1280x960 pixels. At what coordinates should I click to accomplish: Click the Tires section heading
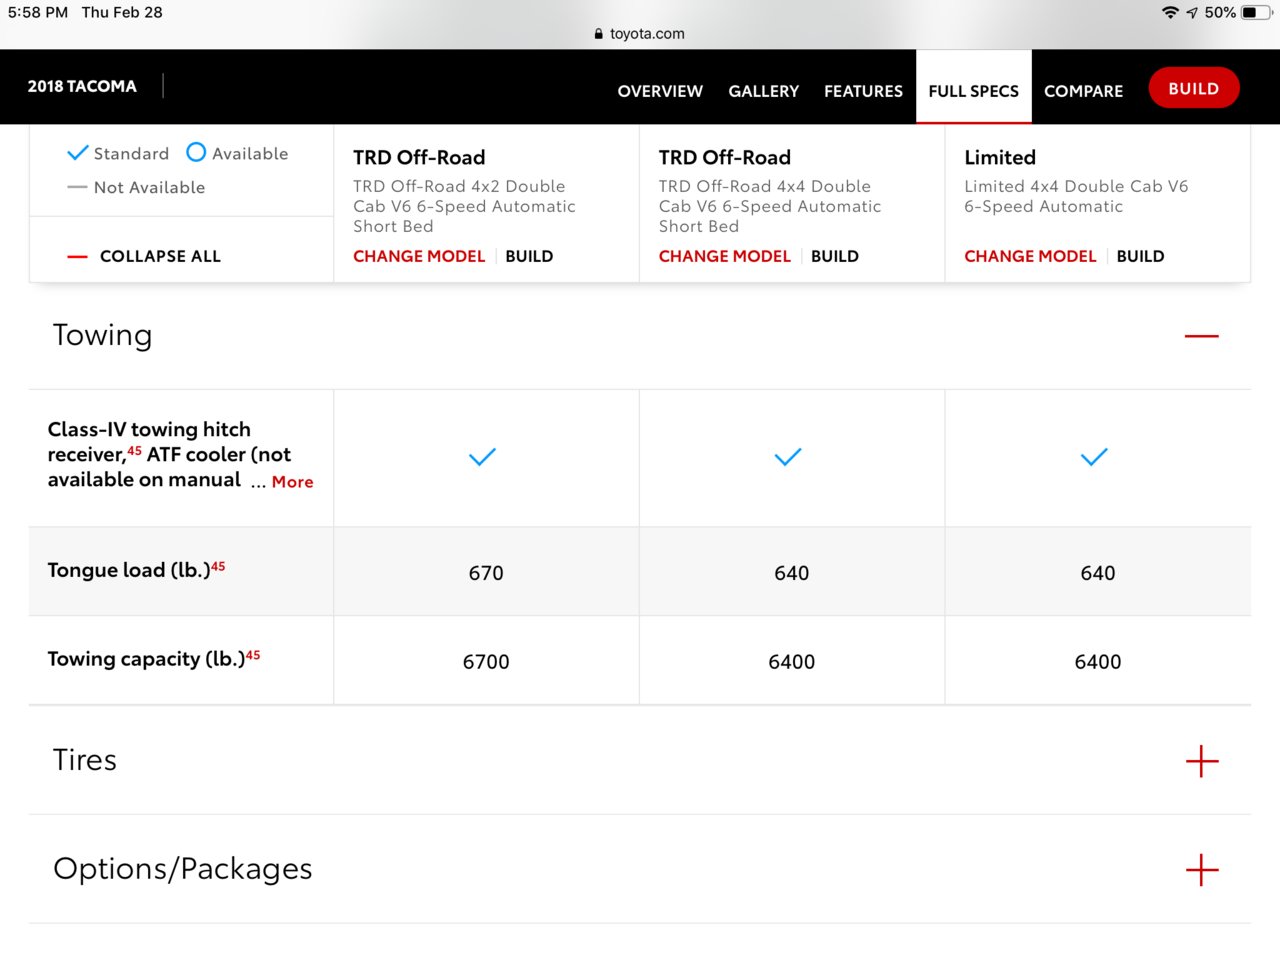click(85, 760)
